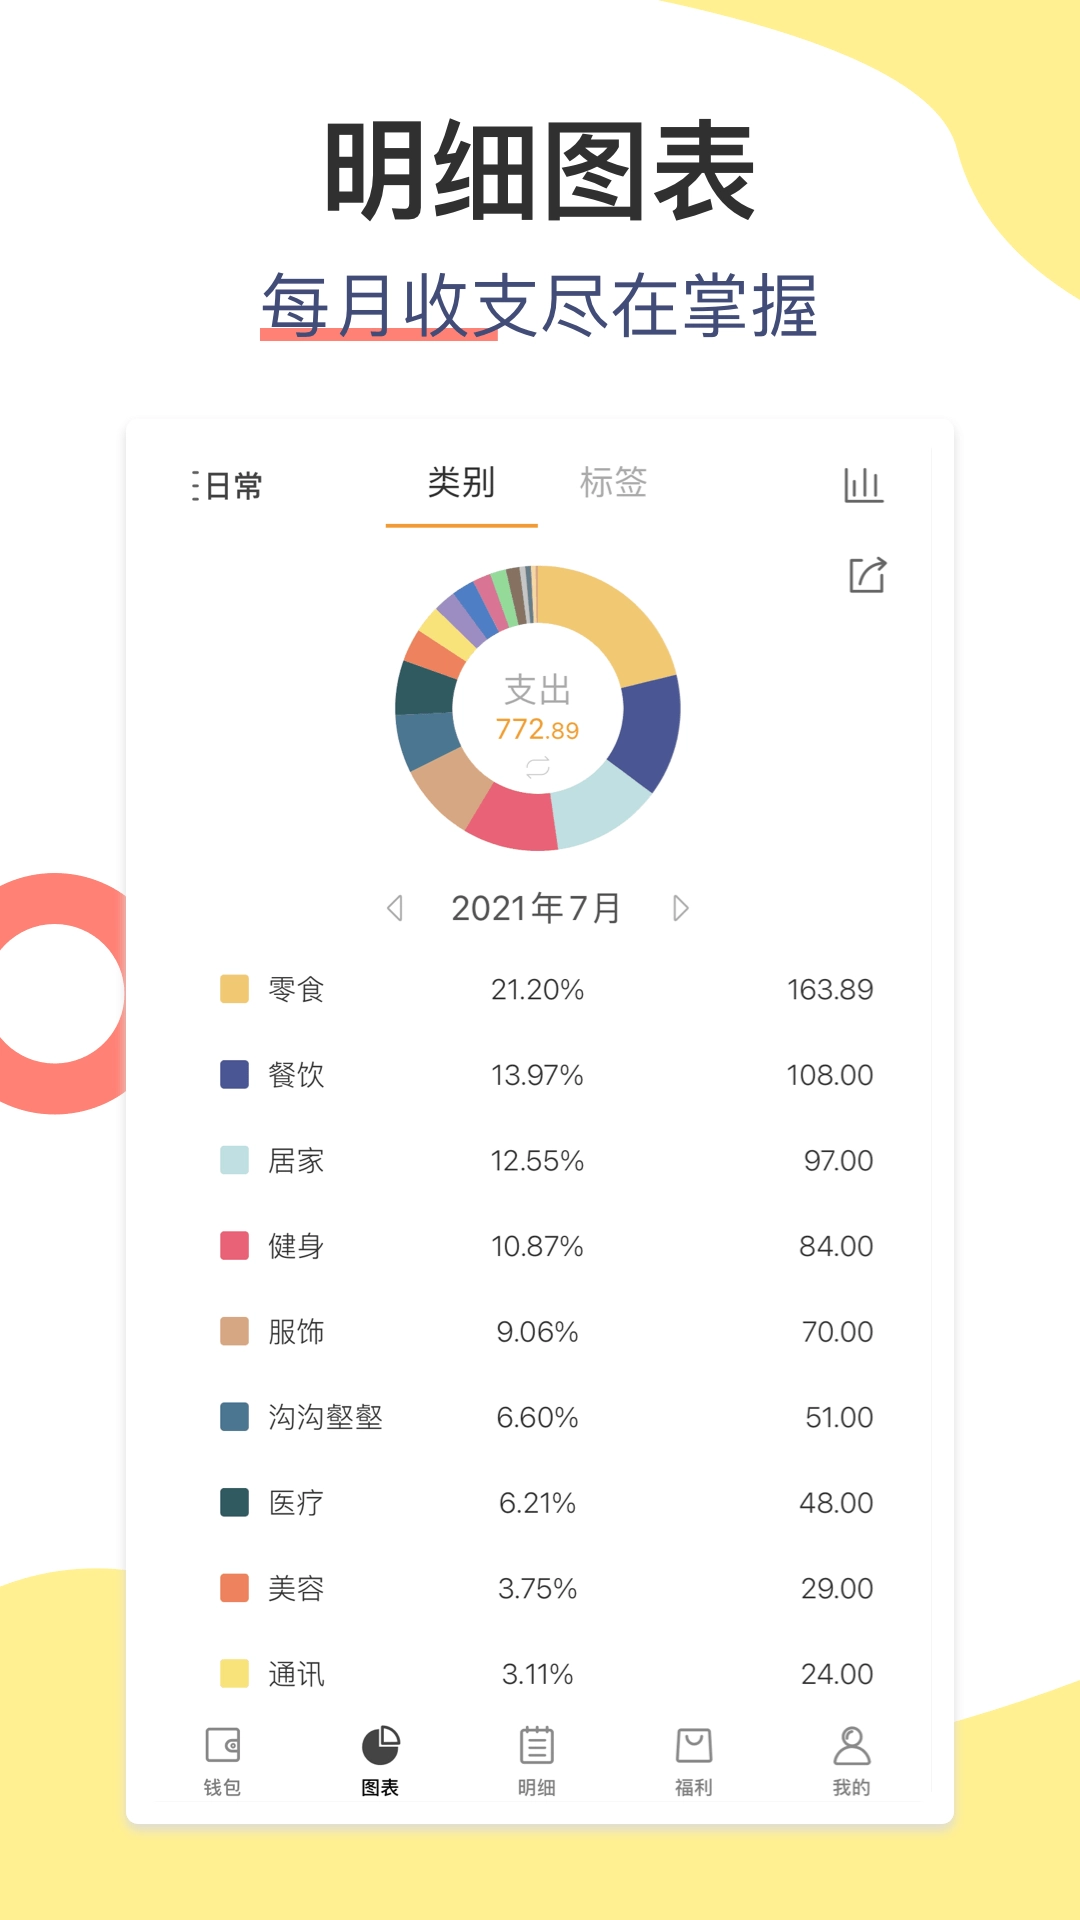Open the 2021年7月 date picker
Screen dimensions: 1080x1920
tap(537, 908)
